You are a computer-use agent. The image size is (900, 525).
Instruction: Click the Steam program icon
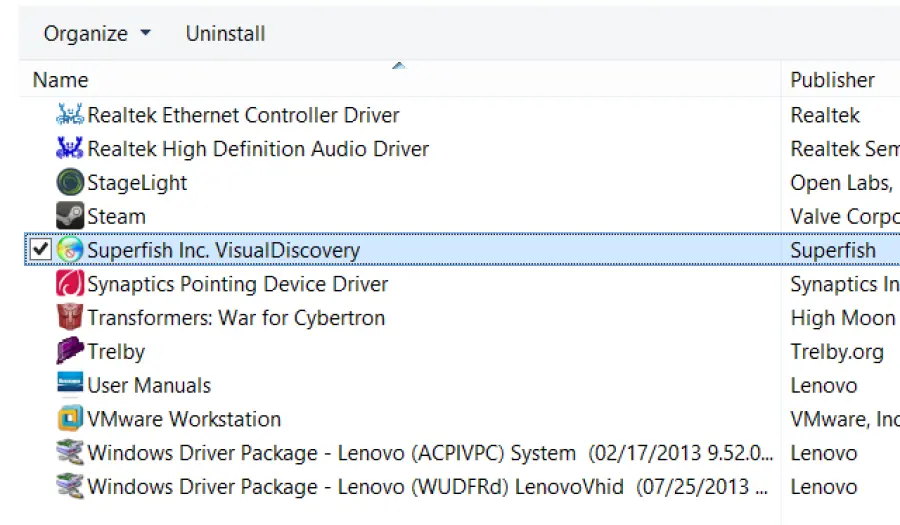(70, 216)
